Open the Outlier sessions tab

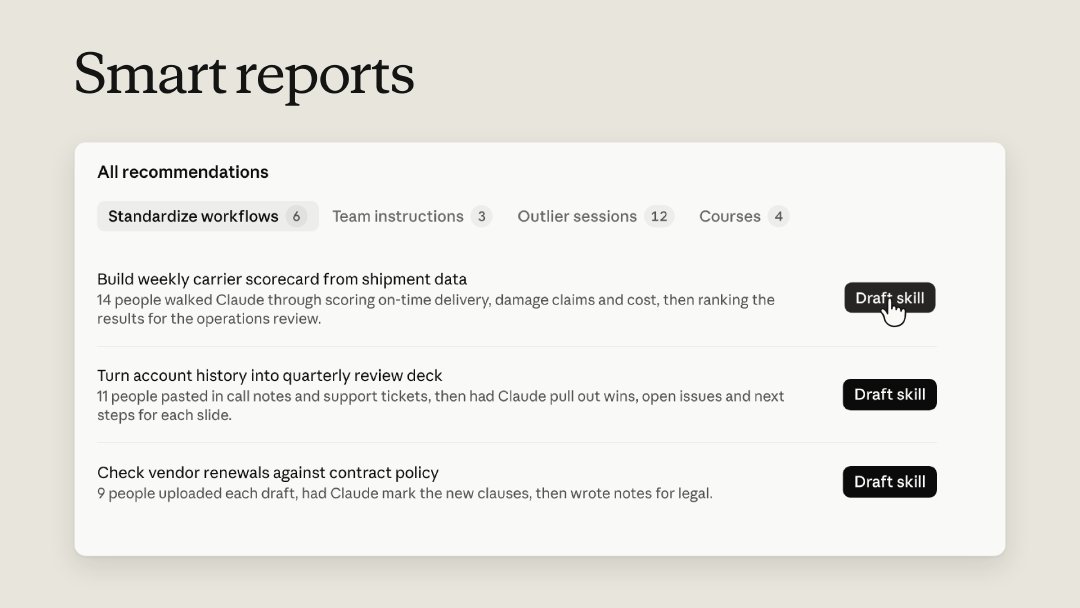(595, 216)
